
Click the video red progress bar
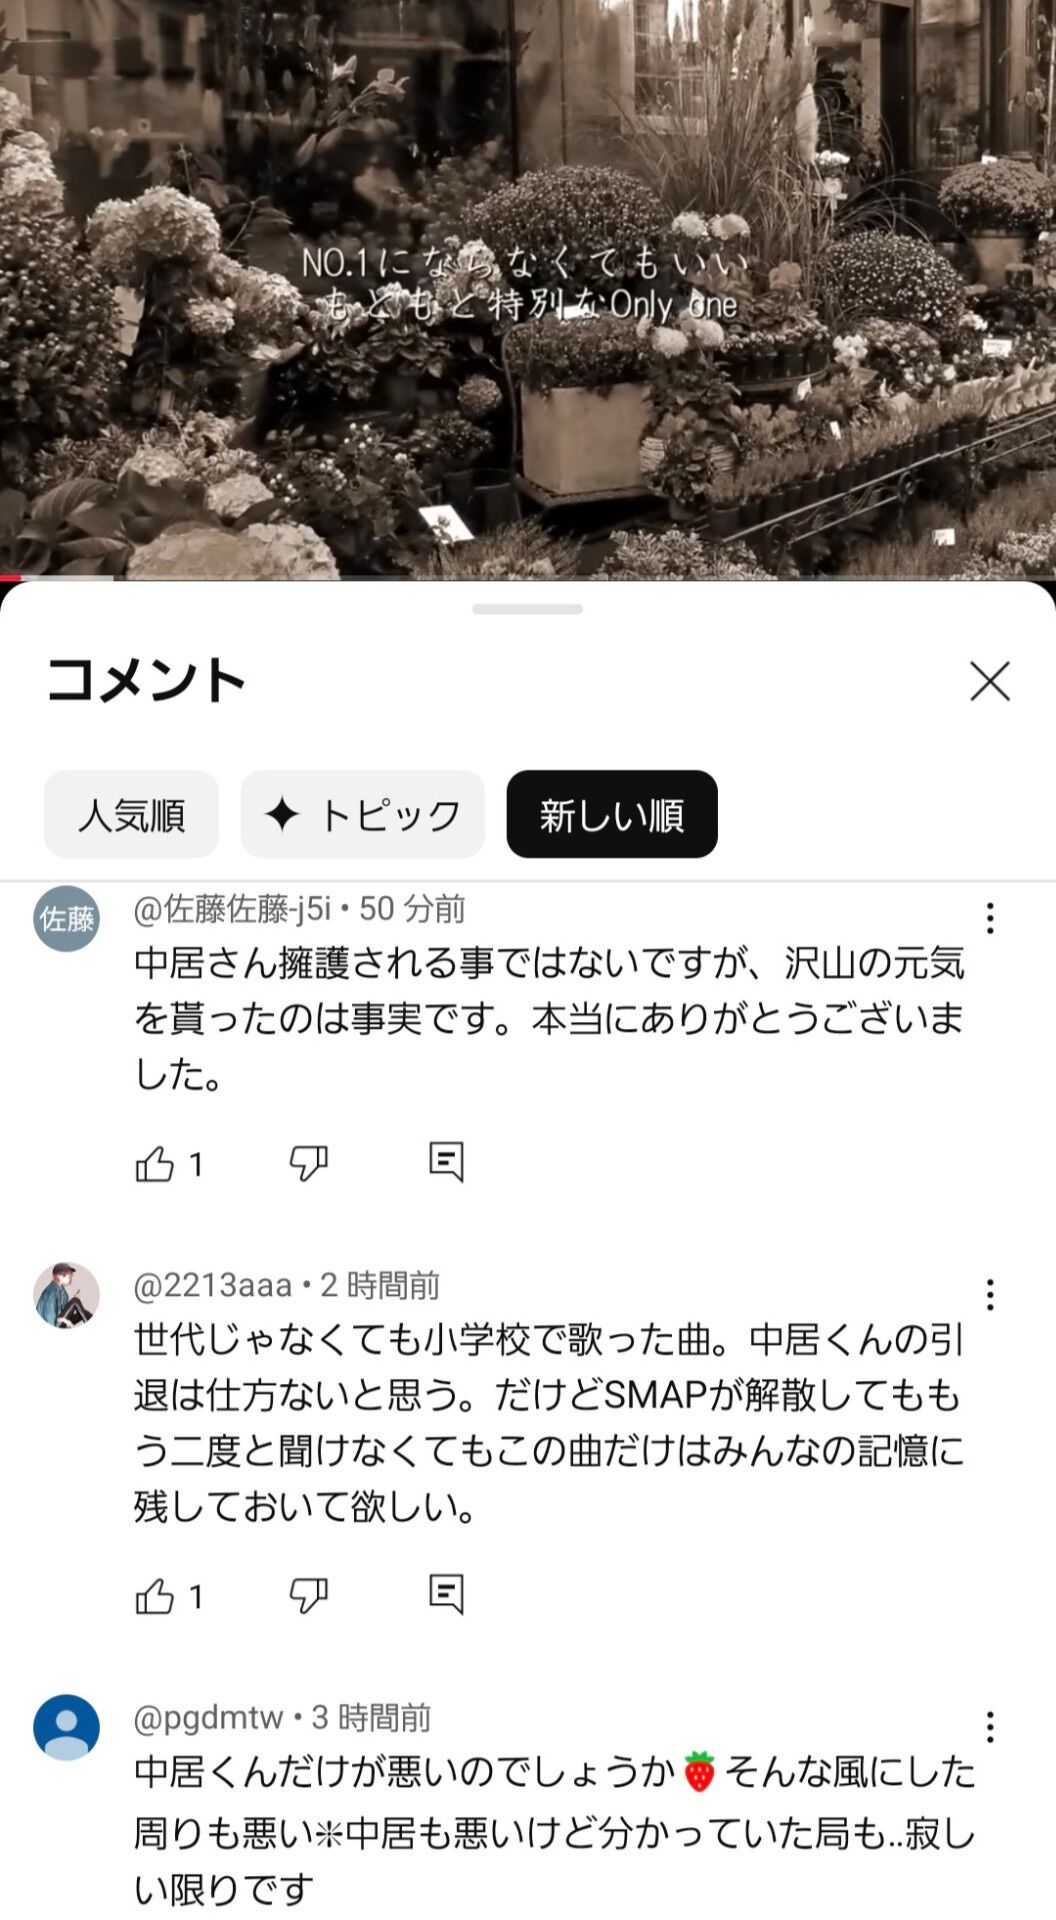coord(10,577)
